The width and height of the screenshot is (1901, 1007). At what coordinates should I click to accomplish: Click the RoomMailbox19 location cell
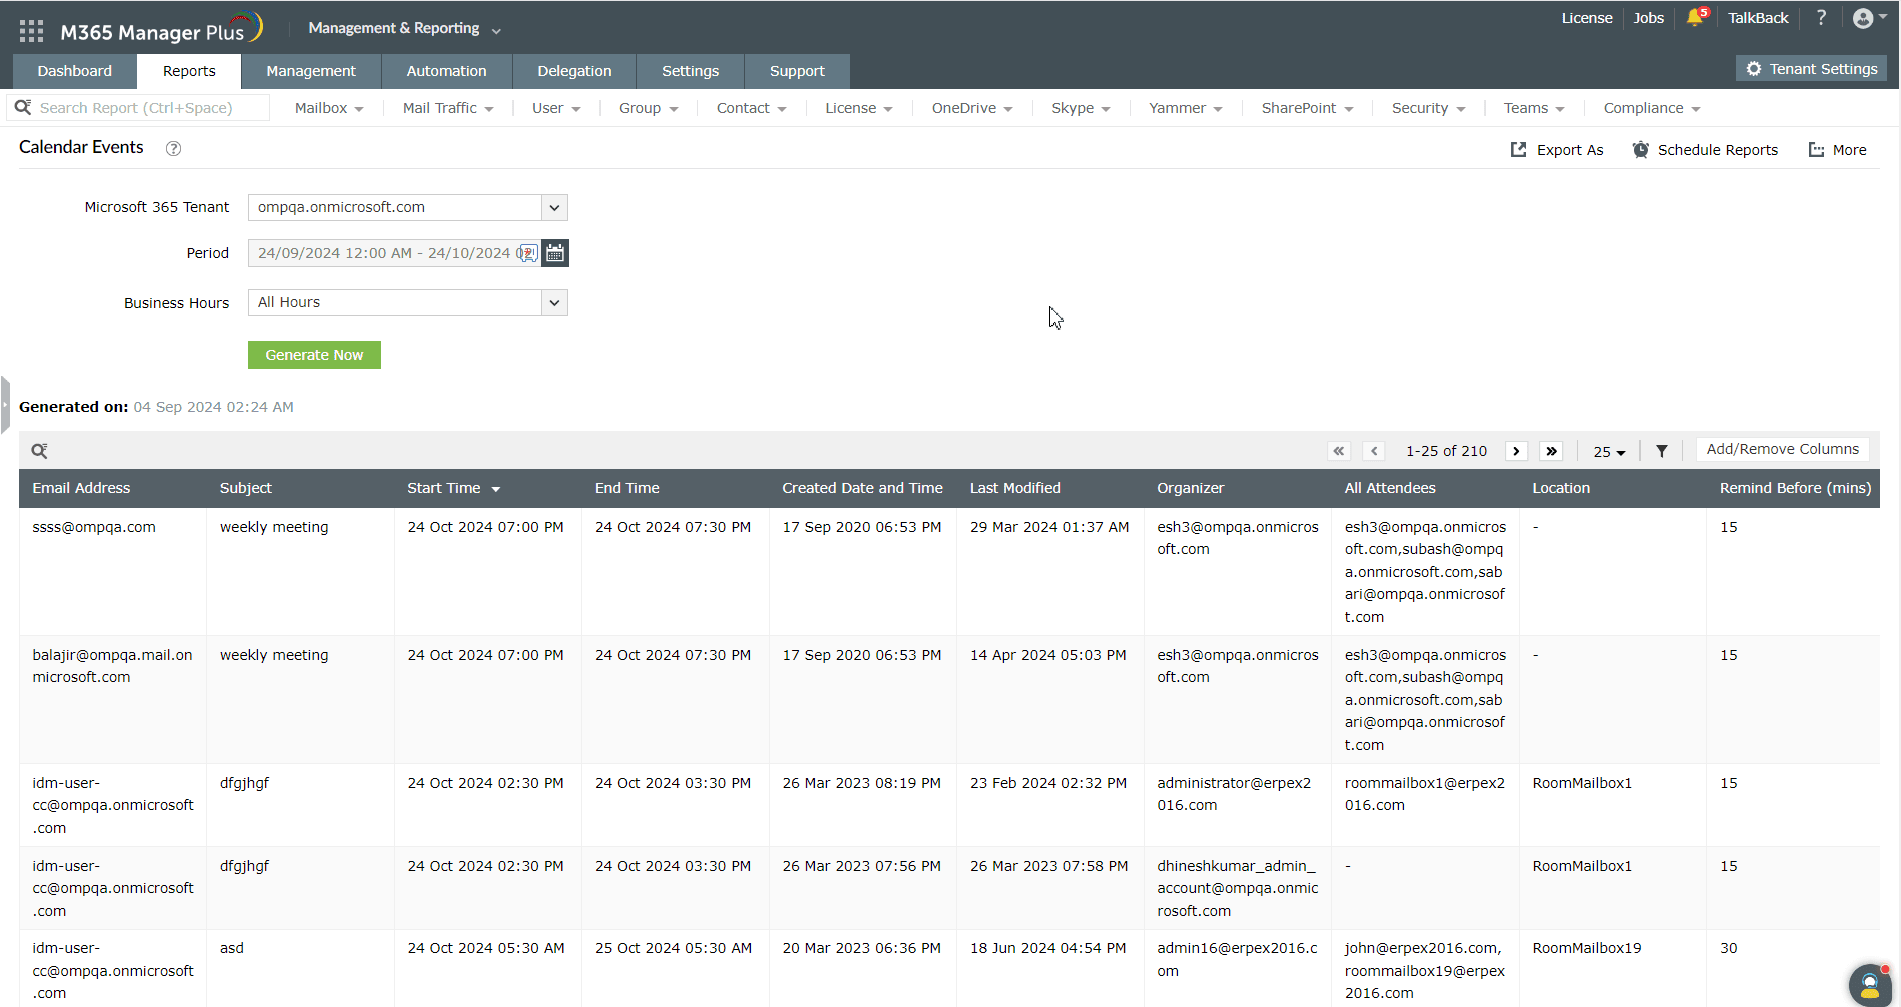pos(1587,948)
